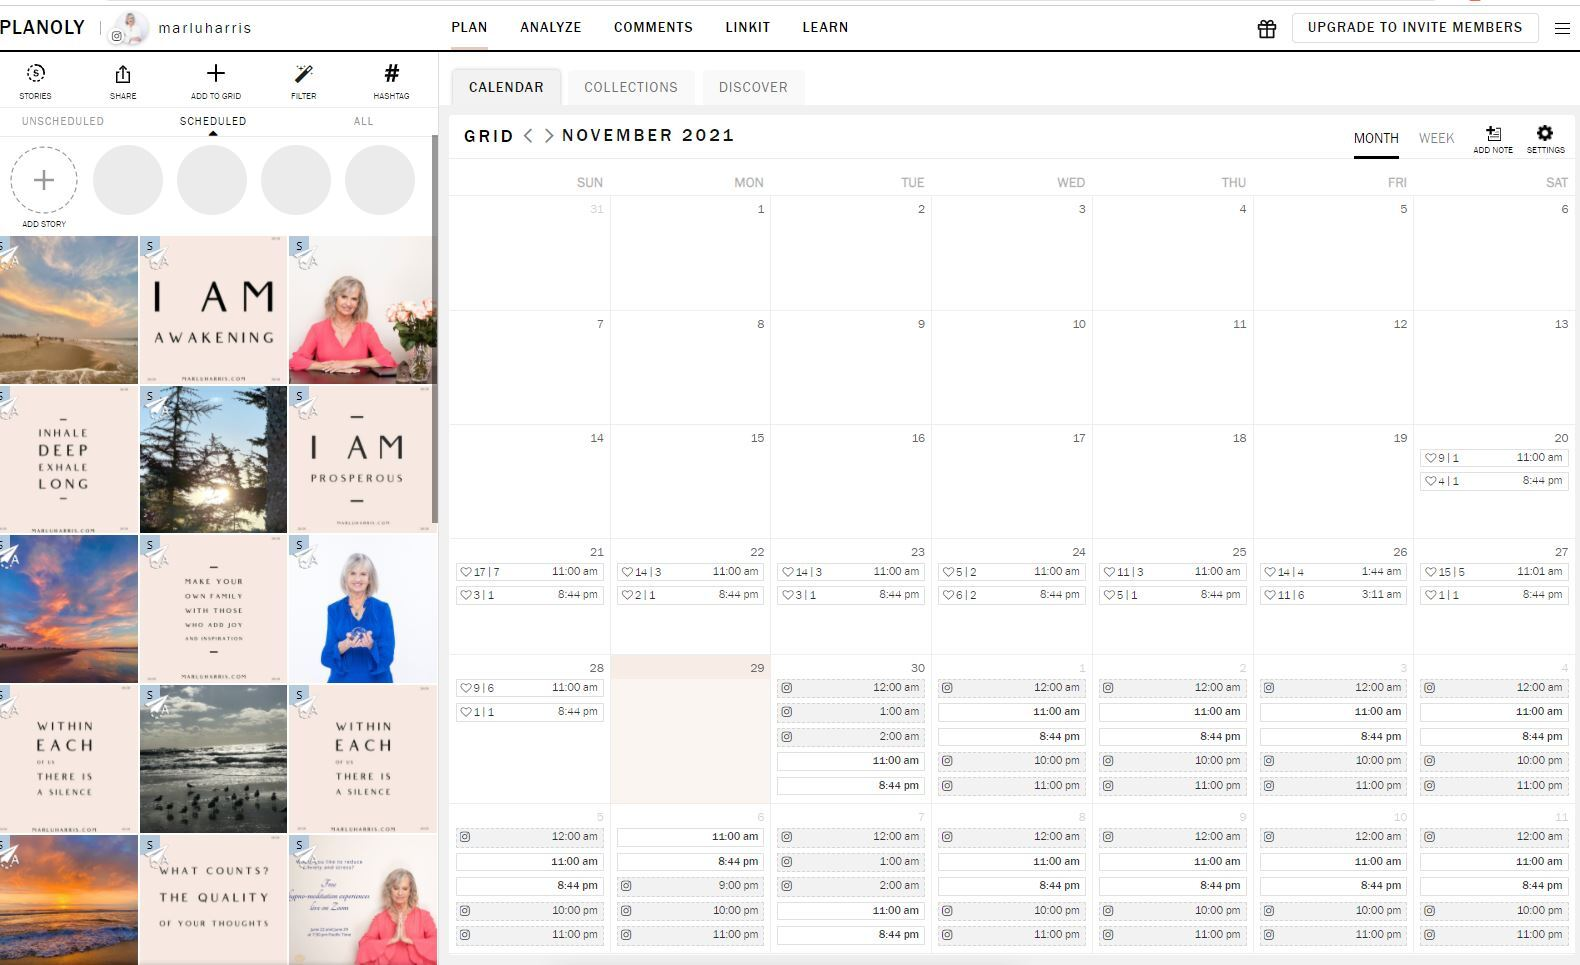1580x965 pixels.
Task: Show Unscheduled posts
Action: 63,121
